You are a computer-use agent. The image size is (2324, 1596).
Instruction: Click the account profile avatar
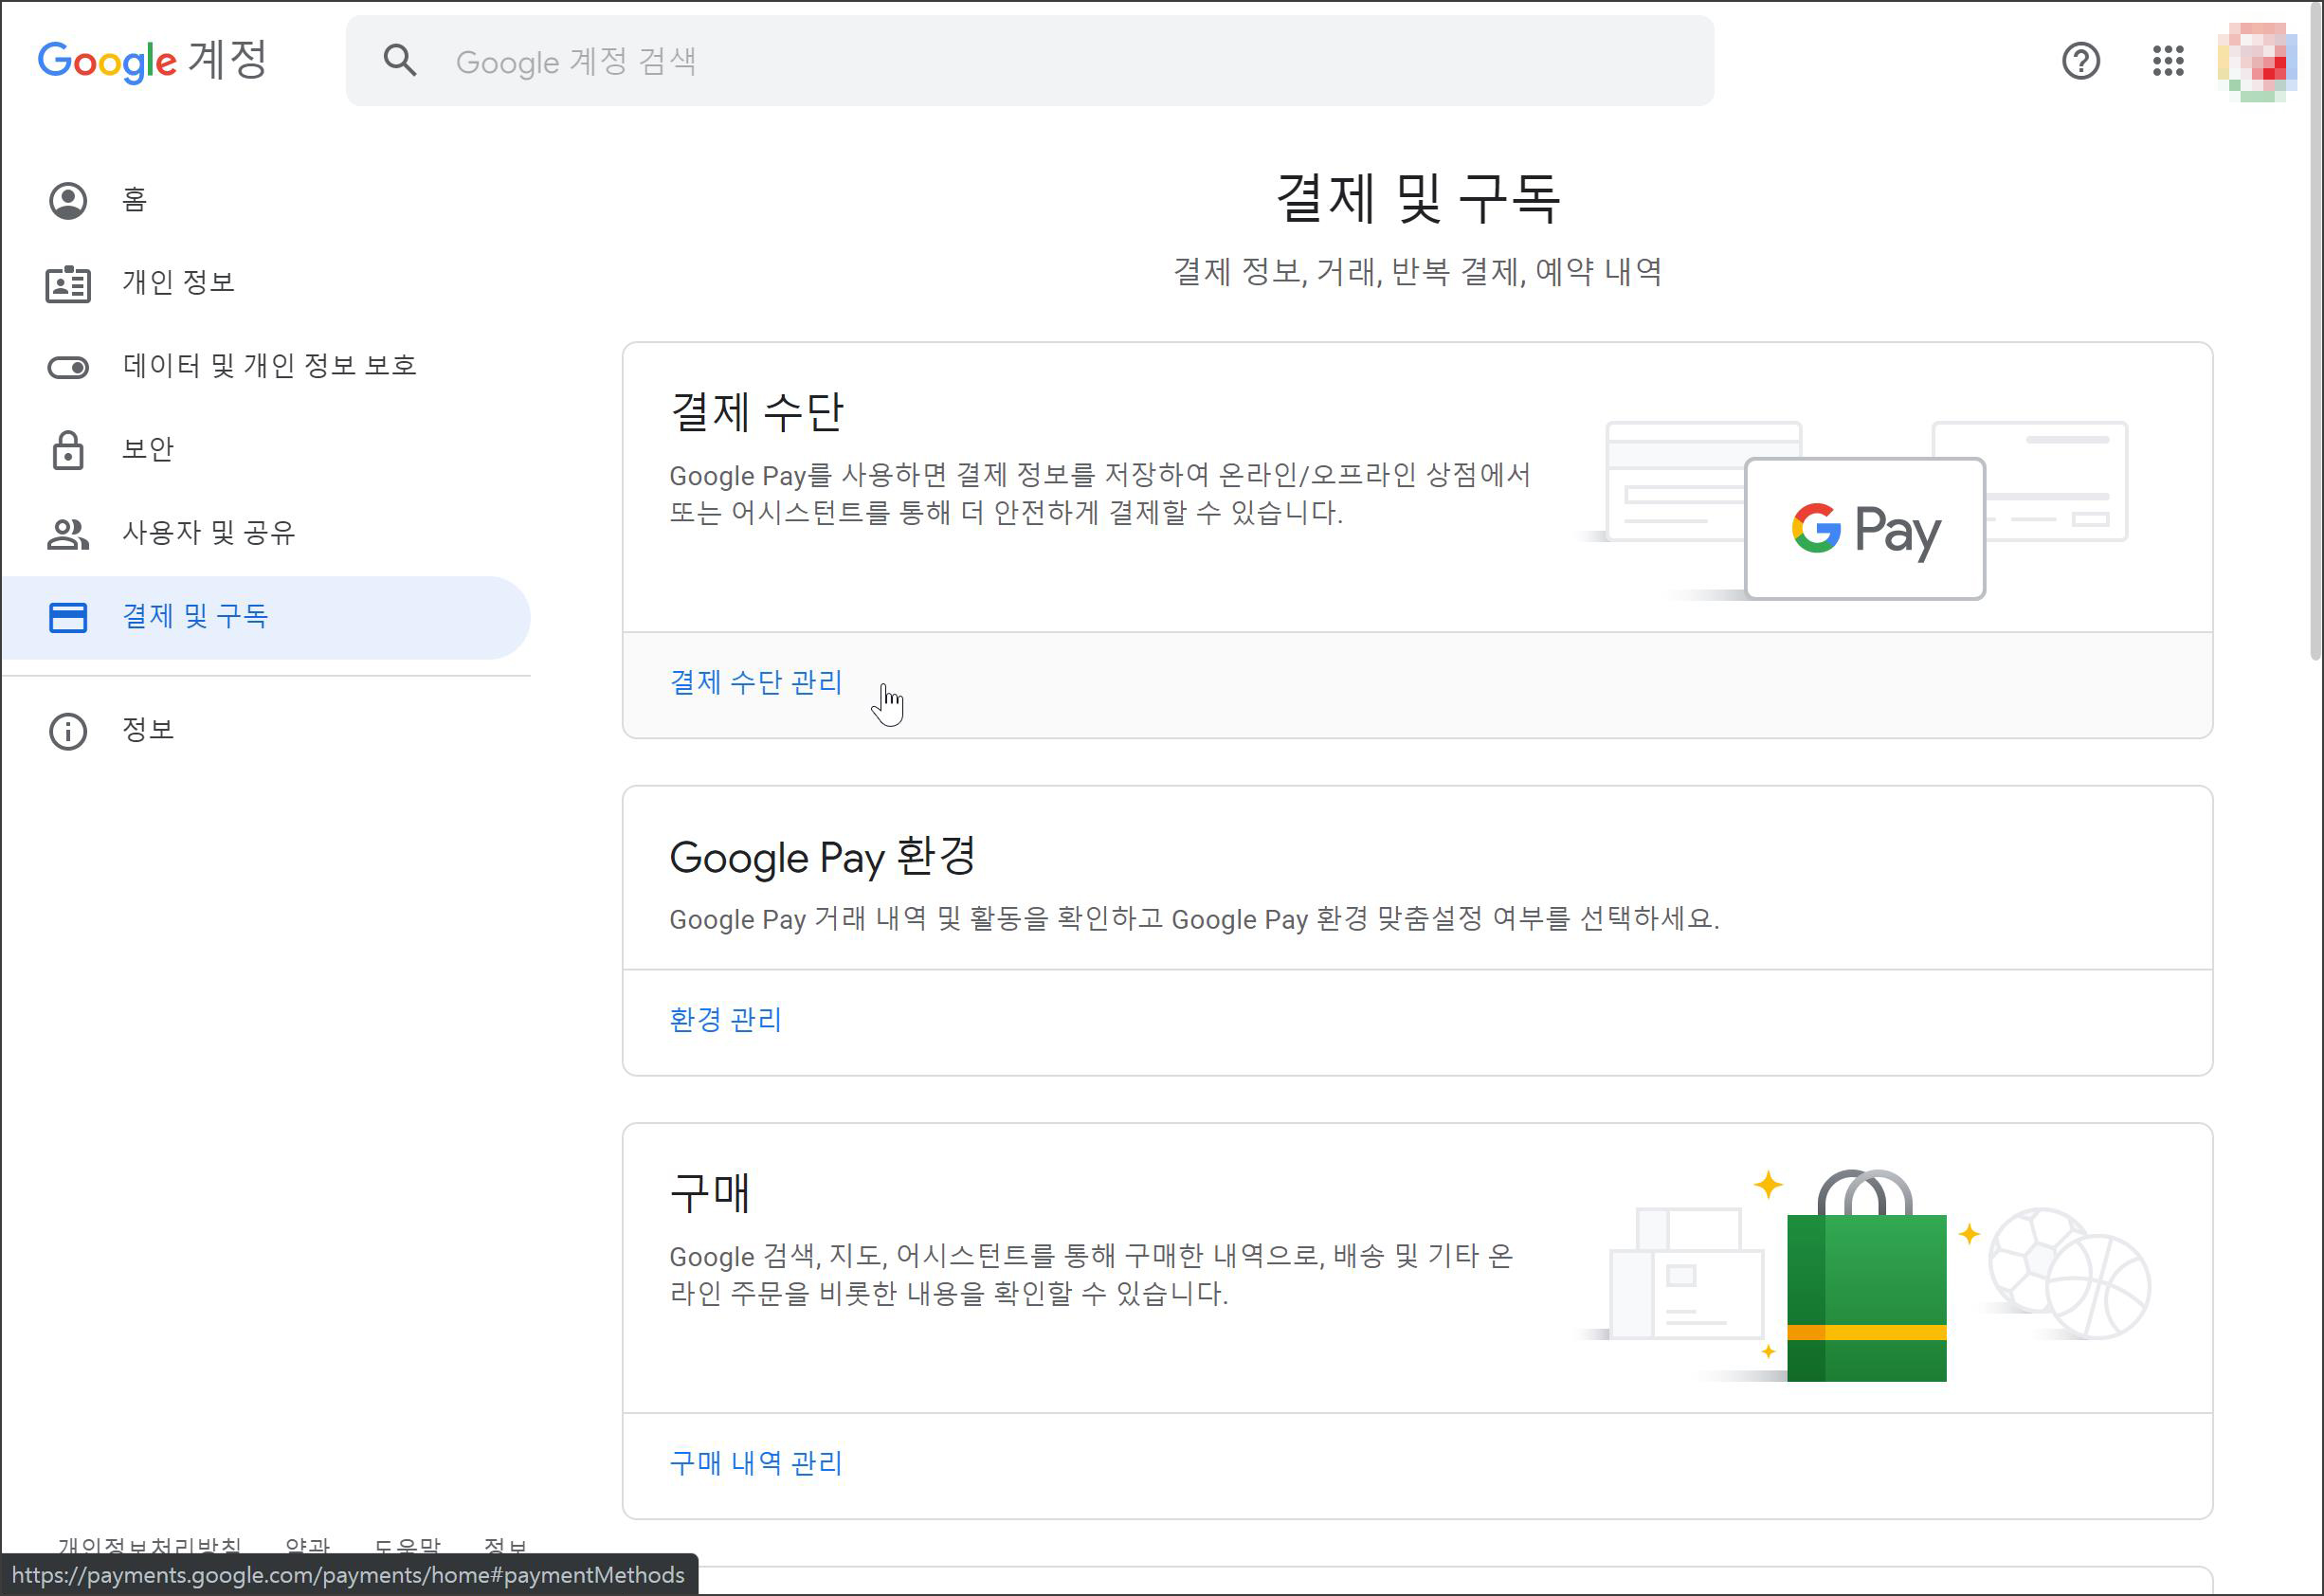point(2256,62)
